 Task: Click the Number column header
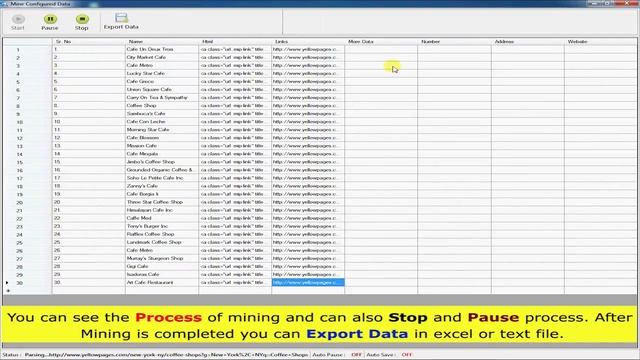454,42
